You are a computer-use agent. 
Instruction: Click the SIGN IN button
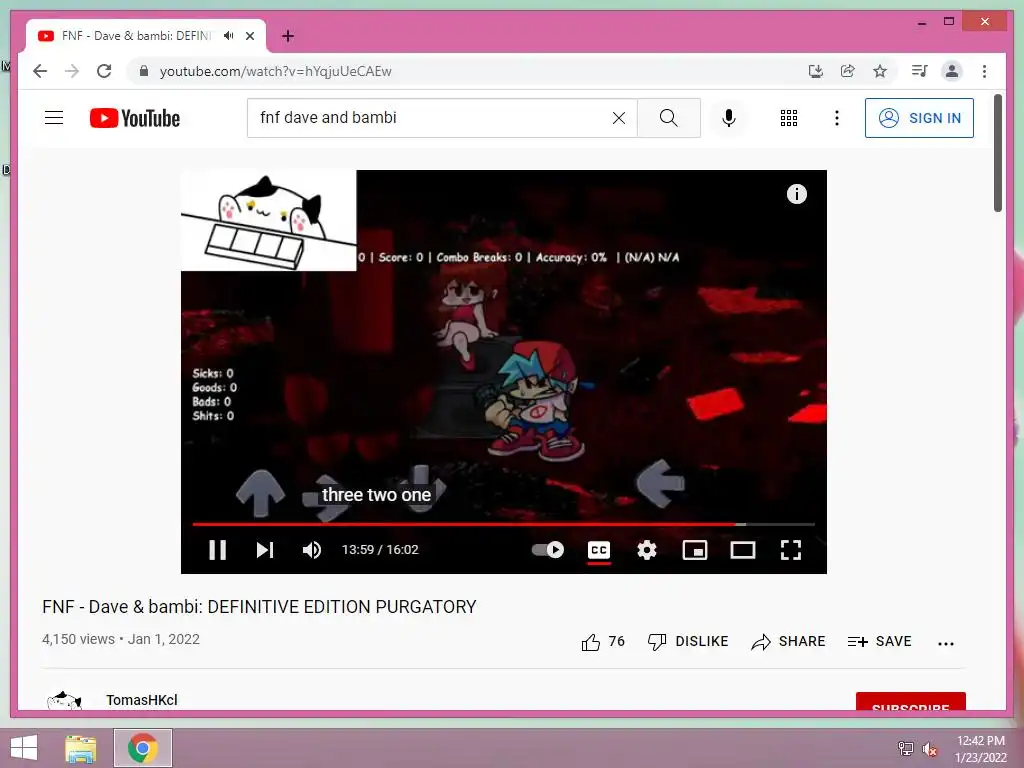coord(919,118)
